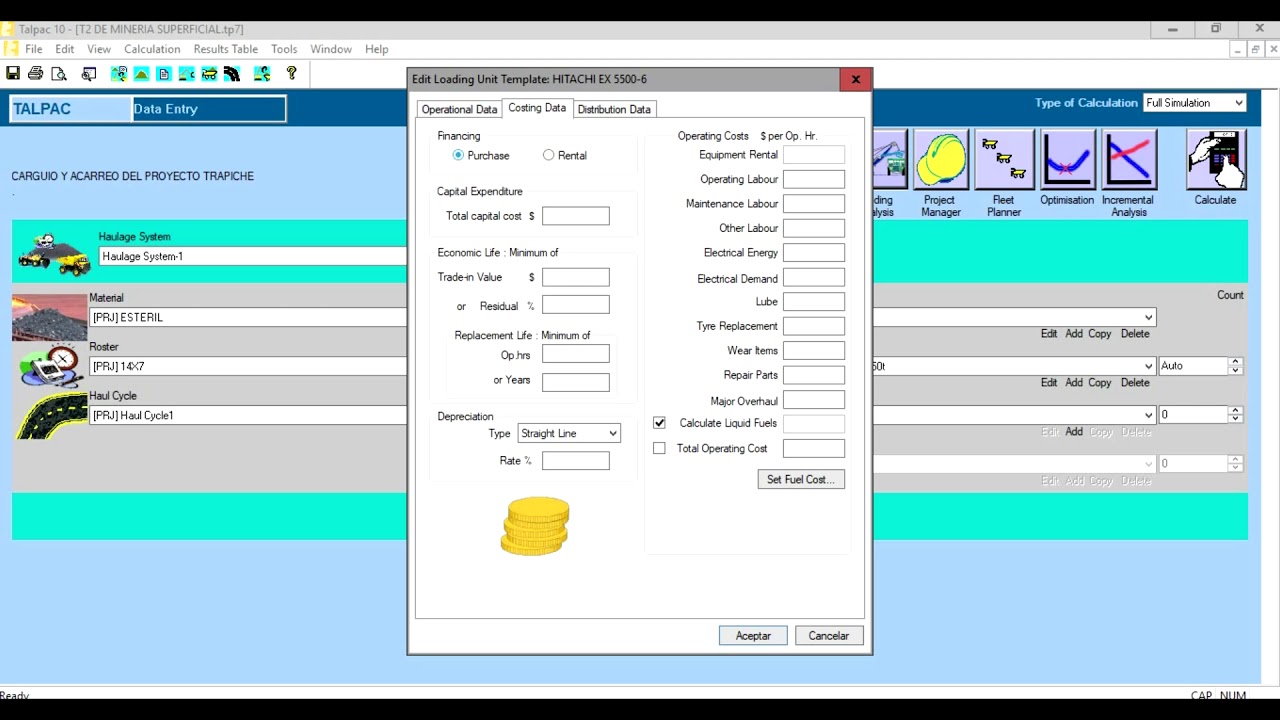Click the Op.hrs replacement life field
The image size is (1280, 720).
click(x=576, y=354)
